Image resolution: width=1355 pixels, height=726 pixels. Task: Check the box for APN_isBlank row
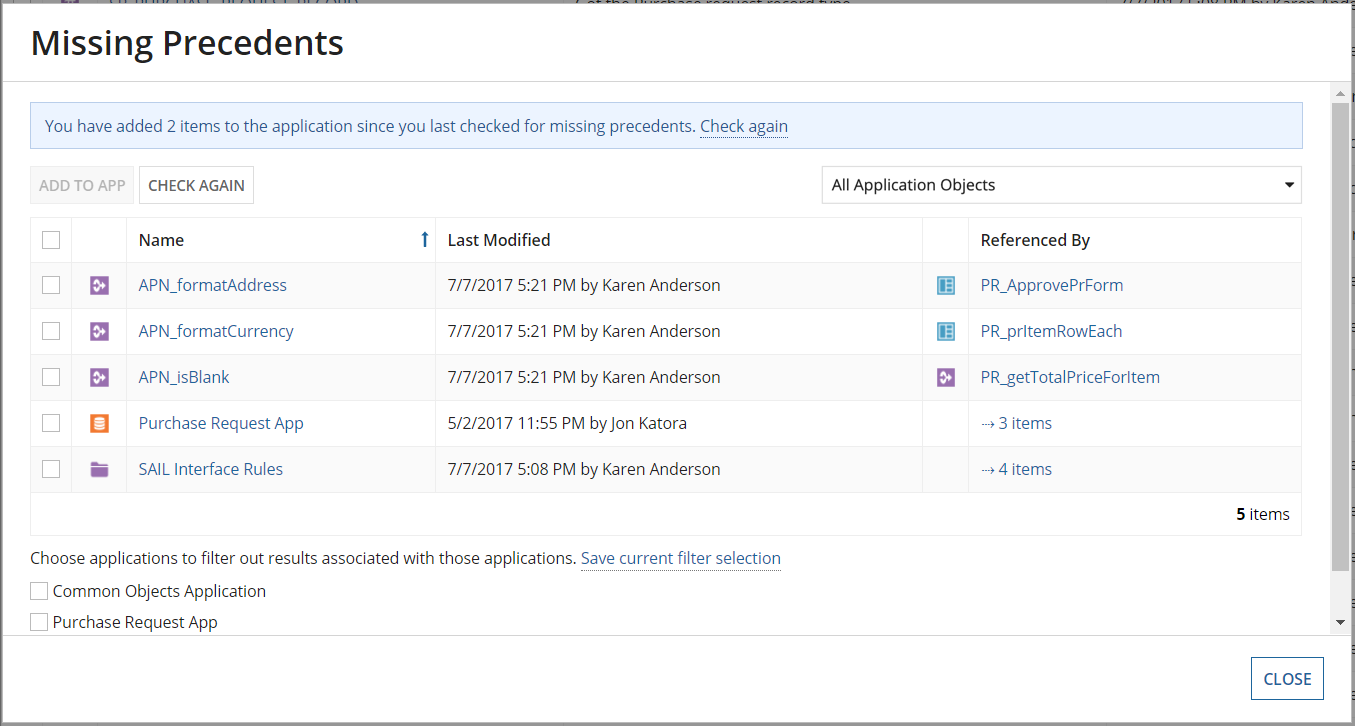click(51, 378)
